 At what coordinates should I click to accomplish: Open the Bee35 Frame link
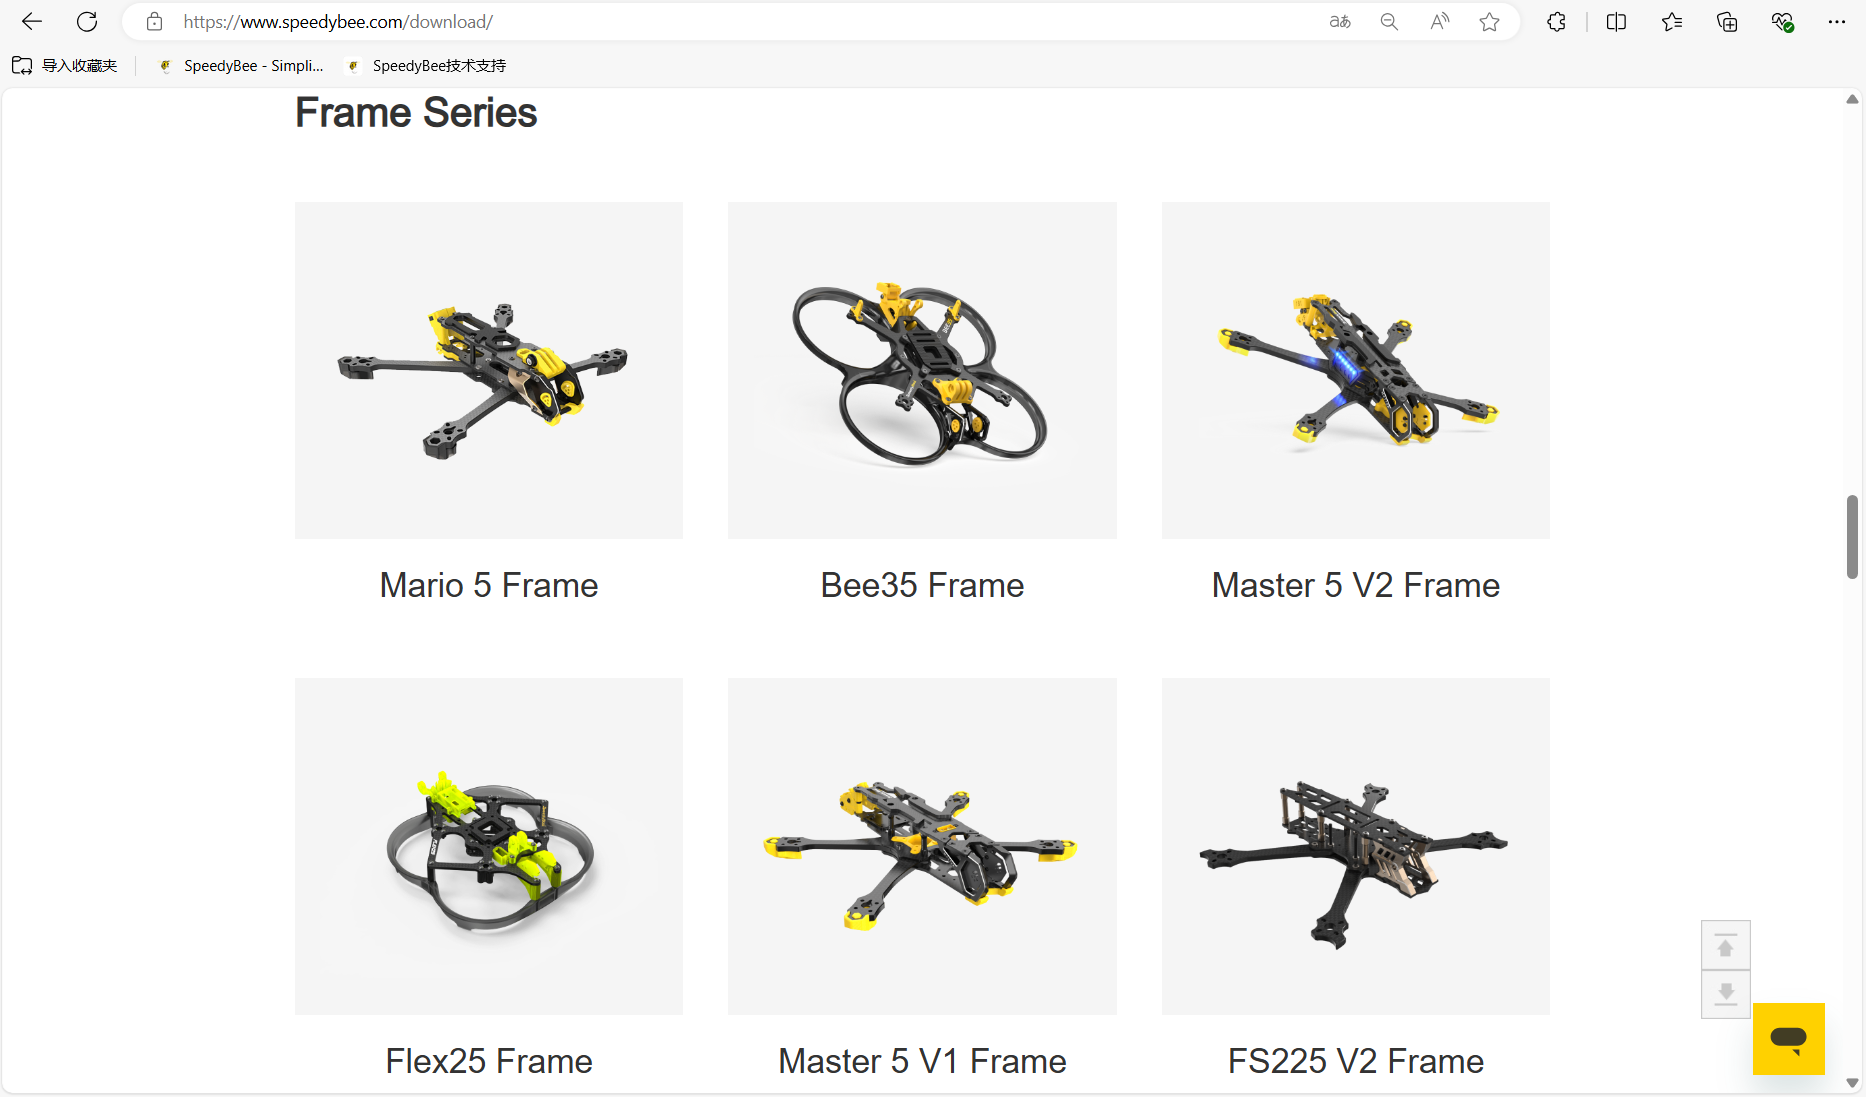[922, 585]
